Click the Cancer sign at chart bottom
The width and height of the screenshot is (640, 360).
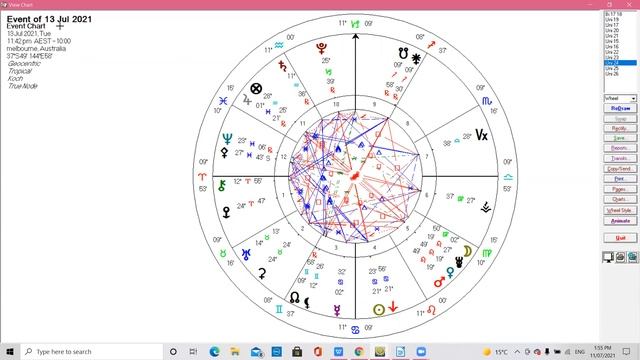pyautogui.click(x=355, y=330)
